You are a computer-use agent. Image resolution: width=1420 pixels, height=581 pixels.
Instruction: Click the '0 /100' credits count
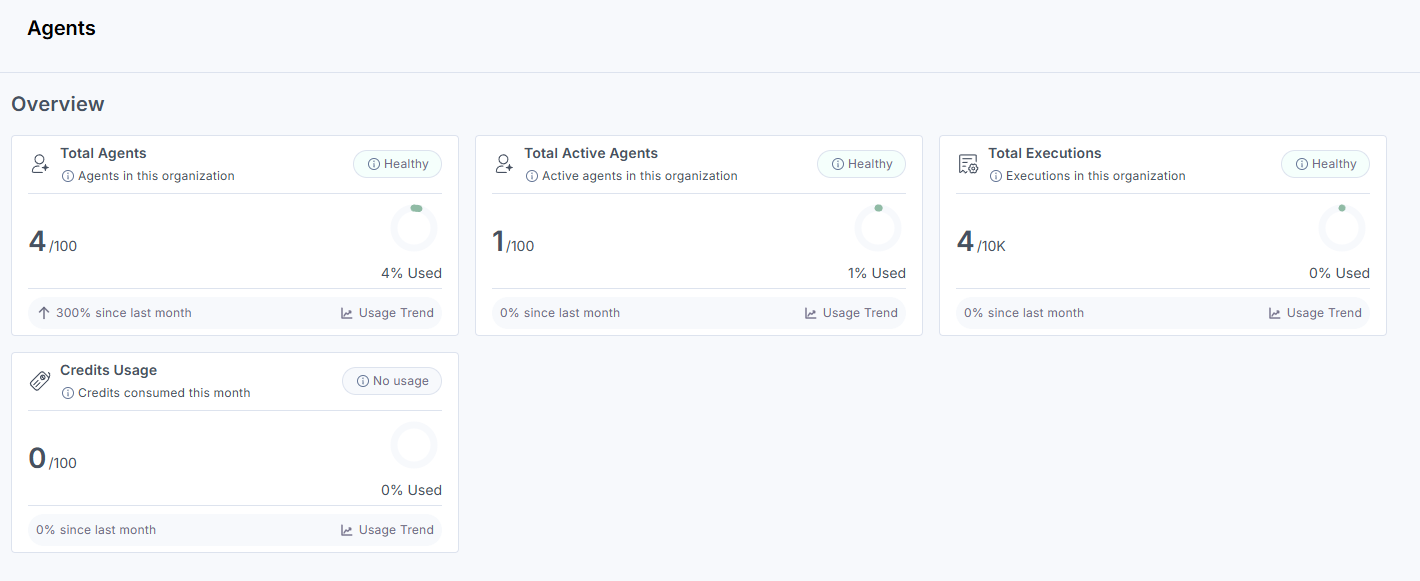click(53, 459)
